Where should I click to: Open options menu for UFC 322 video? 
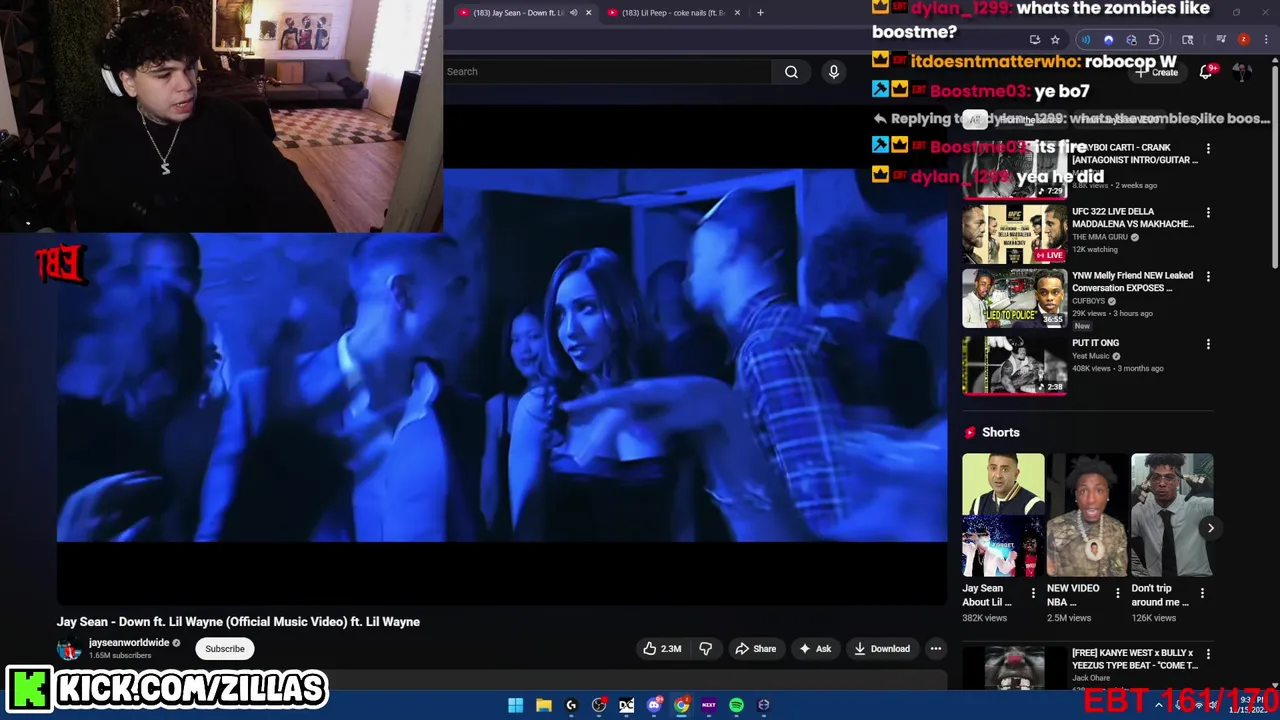(1208, 213)
